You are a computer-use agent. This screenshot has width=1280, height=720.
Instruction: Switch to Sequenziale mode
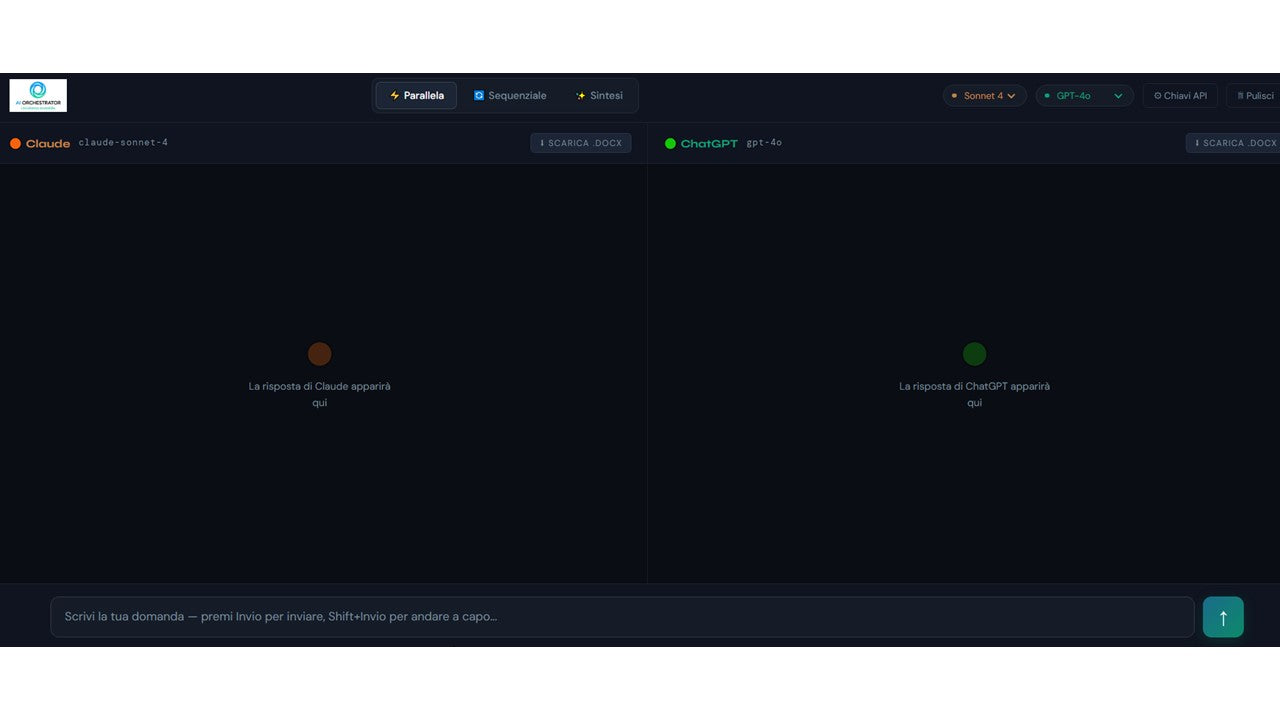(510, 95)
